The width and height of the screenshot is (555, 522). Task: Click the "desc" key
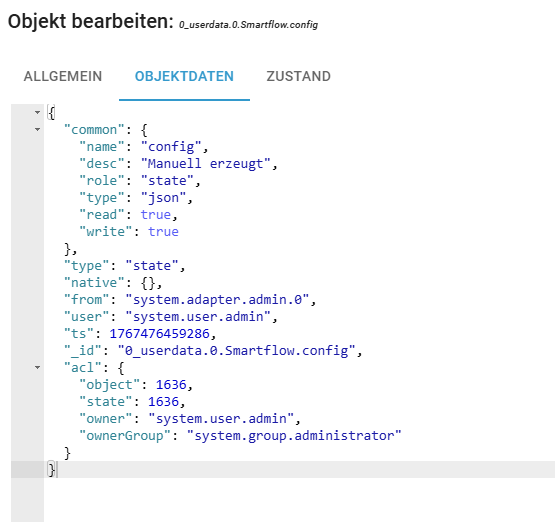(102, 164)
